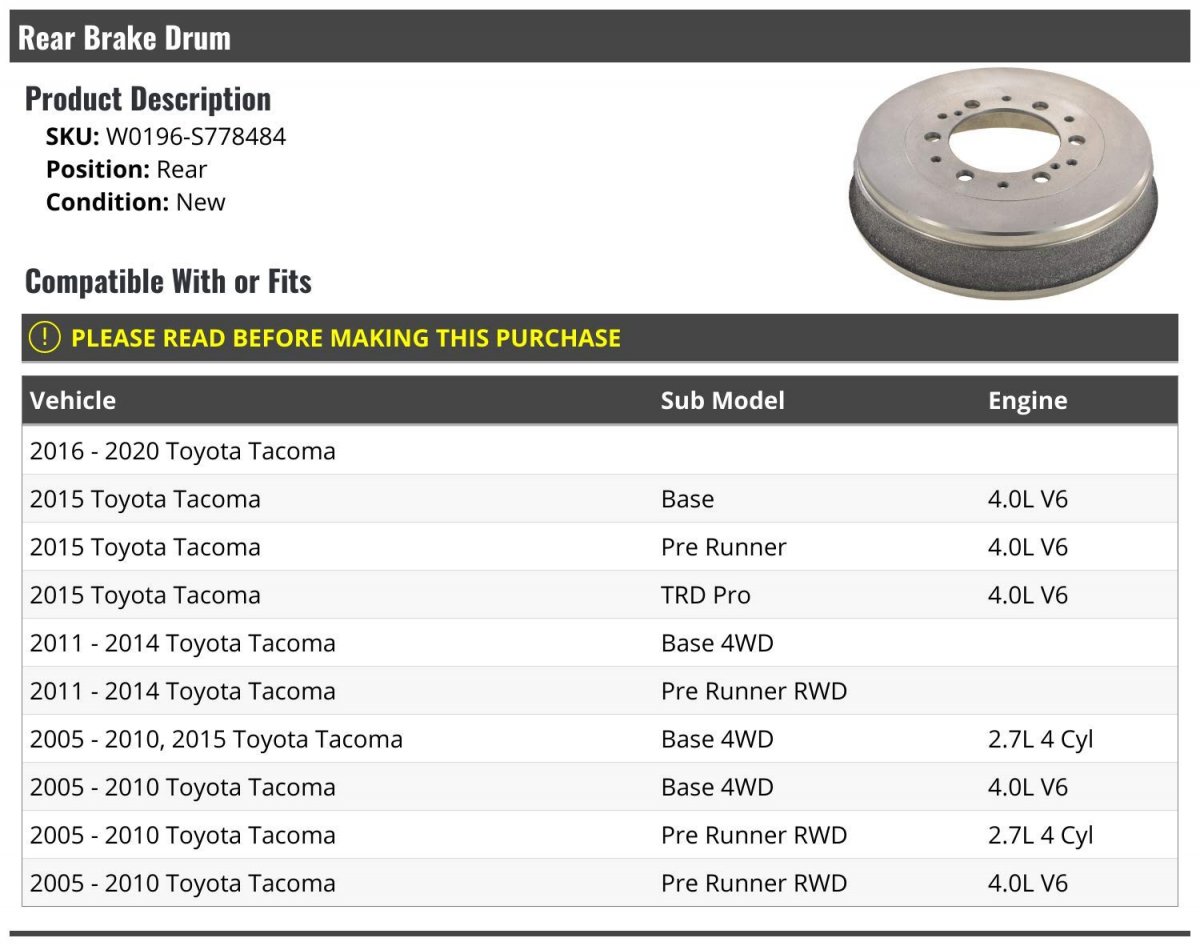
Task: Click the Rear Brake Drum title bar
Action: click(x=600, y=37)
